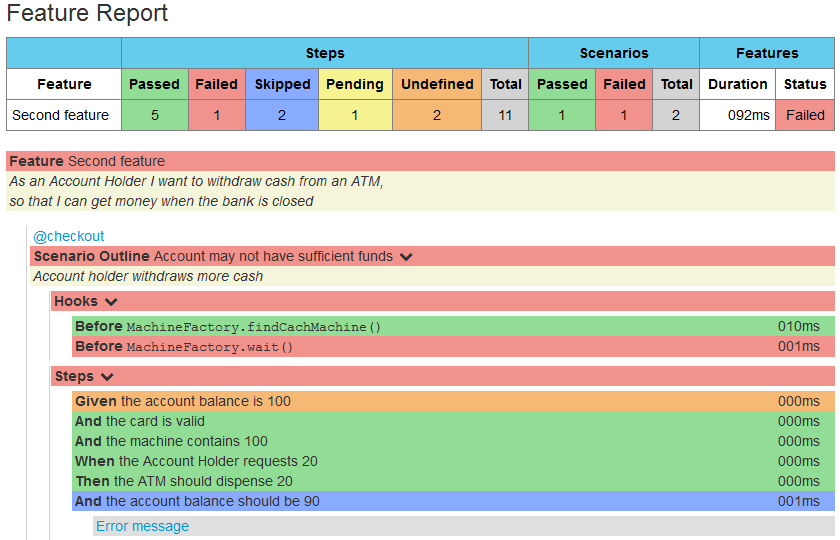Expand the Error message link
The width and height of the screenshot is (840, 540).
[x=142, y=527]
